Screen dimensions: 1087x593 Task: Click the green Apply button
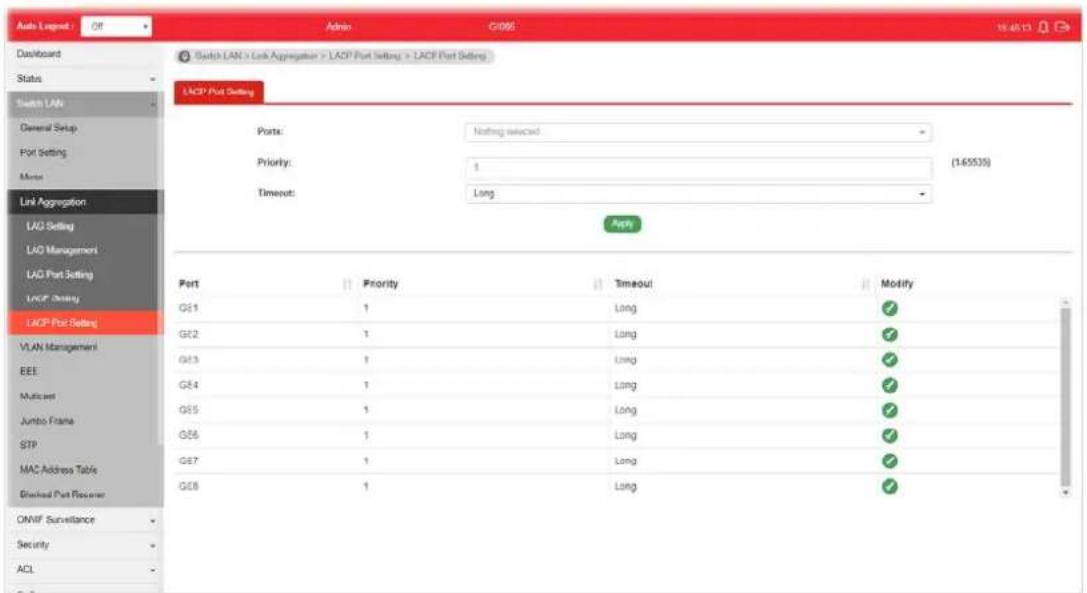pyautogui.click(x=623, y=223)
